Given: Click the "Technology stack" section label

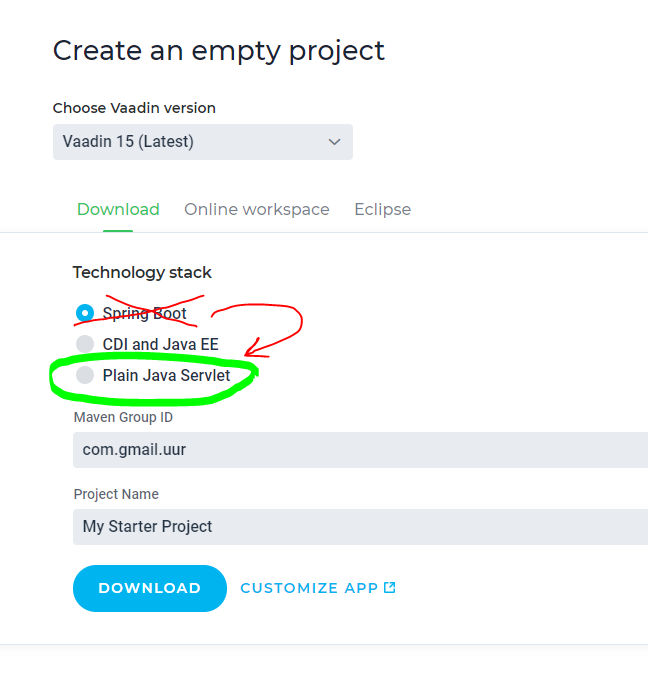Looking at the screenshot, I should point(142,272).
